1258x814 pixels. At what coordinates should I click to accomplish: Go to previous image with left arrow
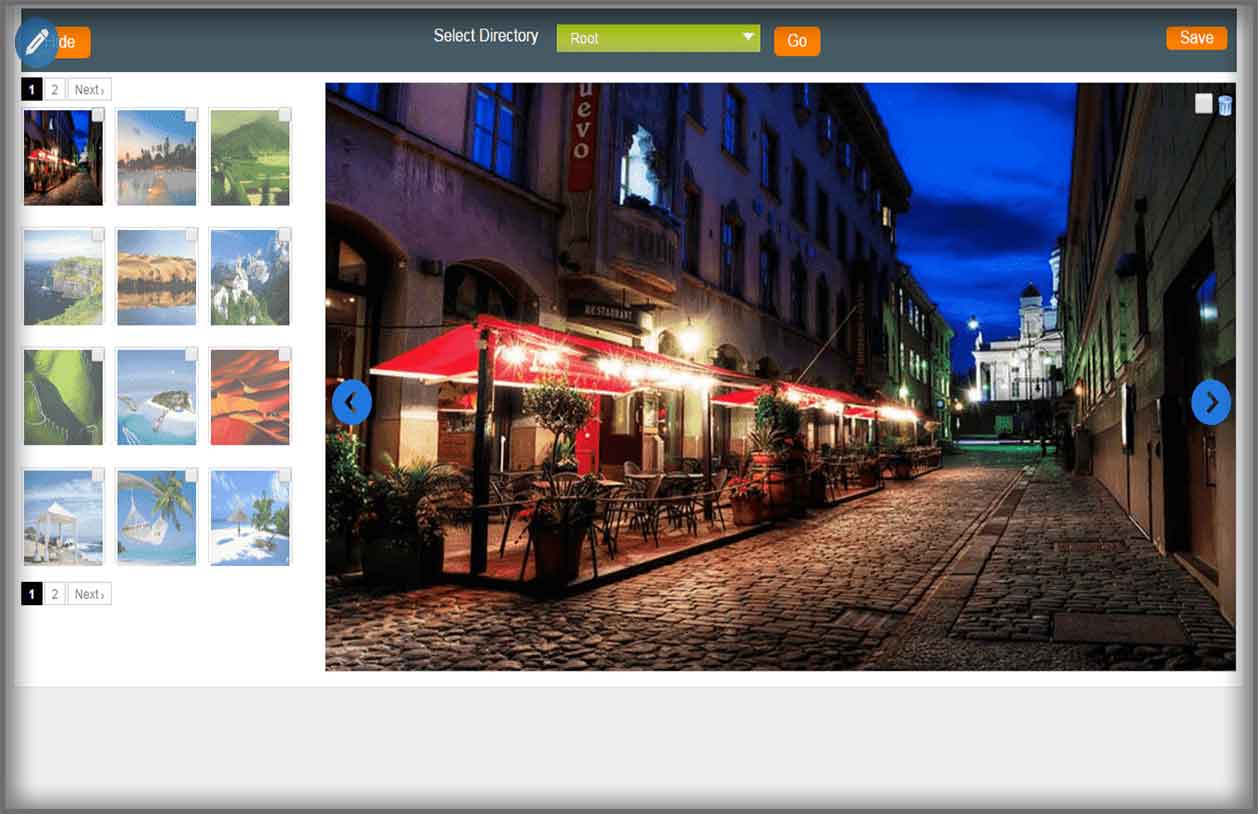[x=351, y=402]
